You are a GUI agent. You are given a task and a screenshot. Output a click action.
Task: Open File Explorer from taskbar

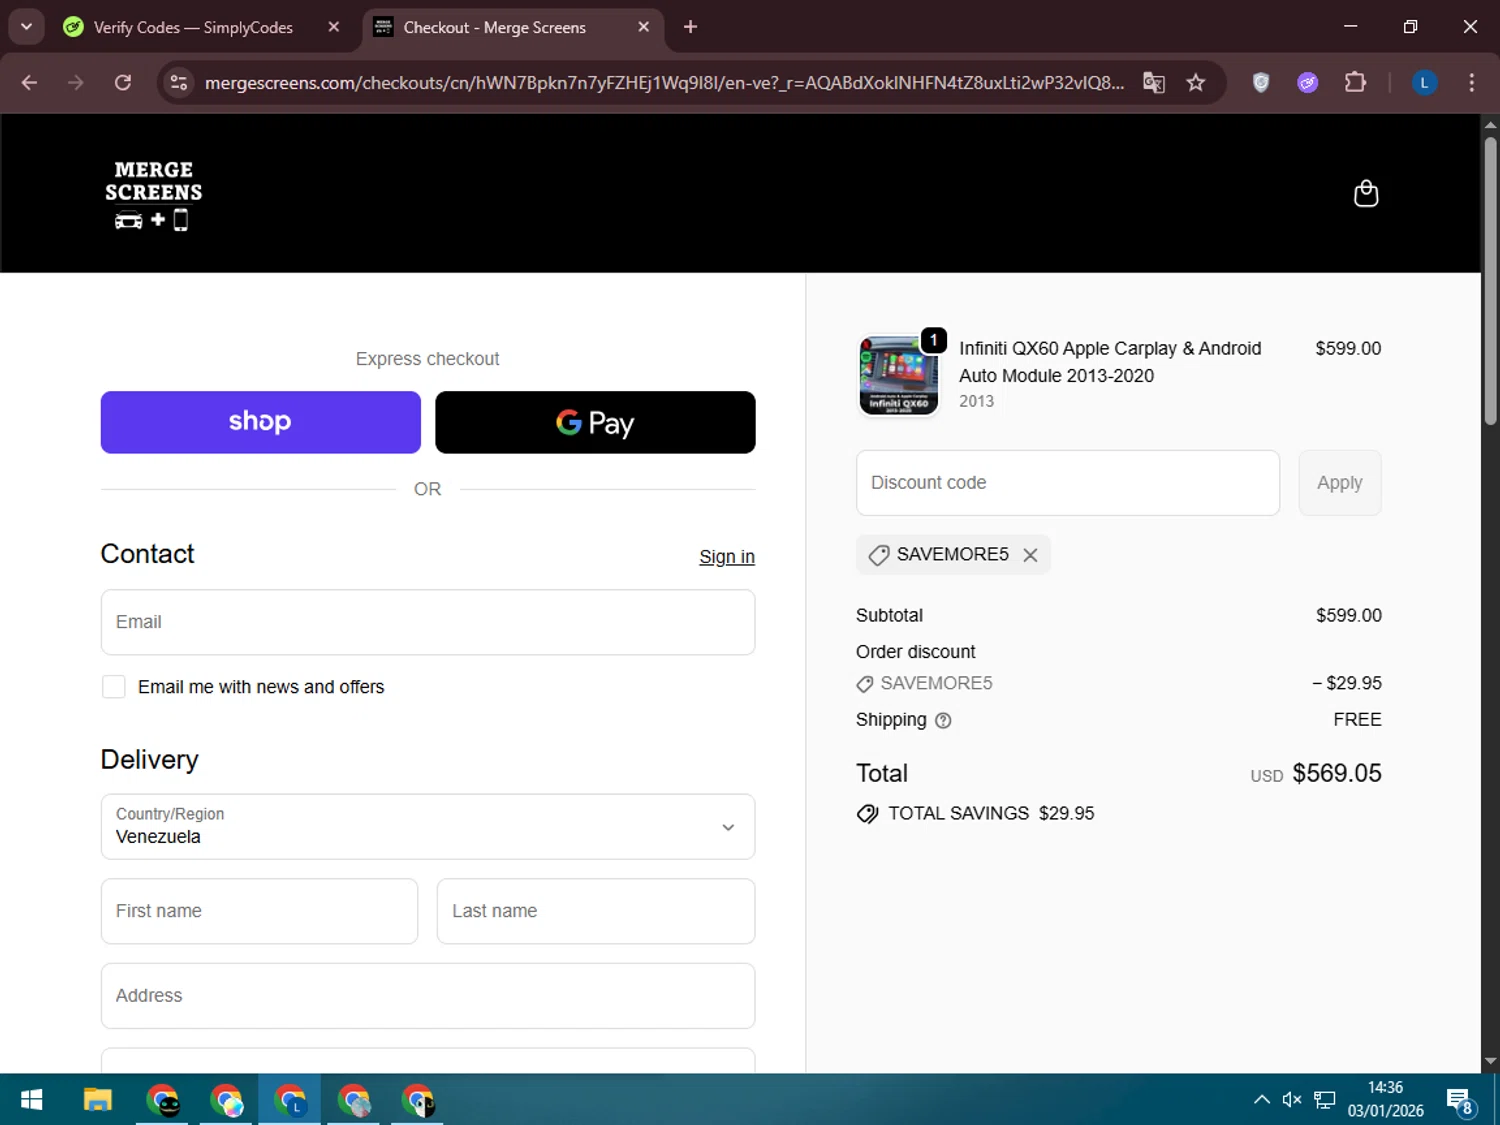tap(97, 1100)
